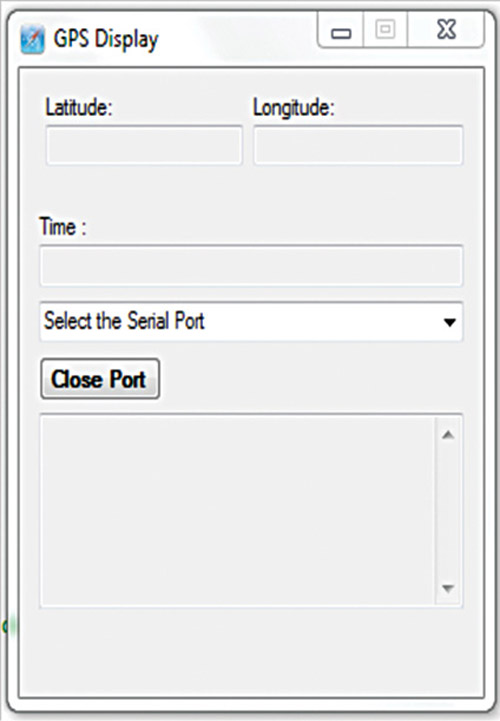Click inside the large output text area
Screen dimensions: 500x721
pyautogui.click(x=237, y=510)
